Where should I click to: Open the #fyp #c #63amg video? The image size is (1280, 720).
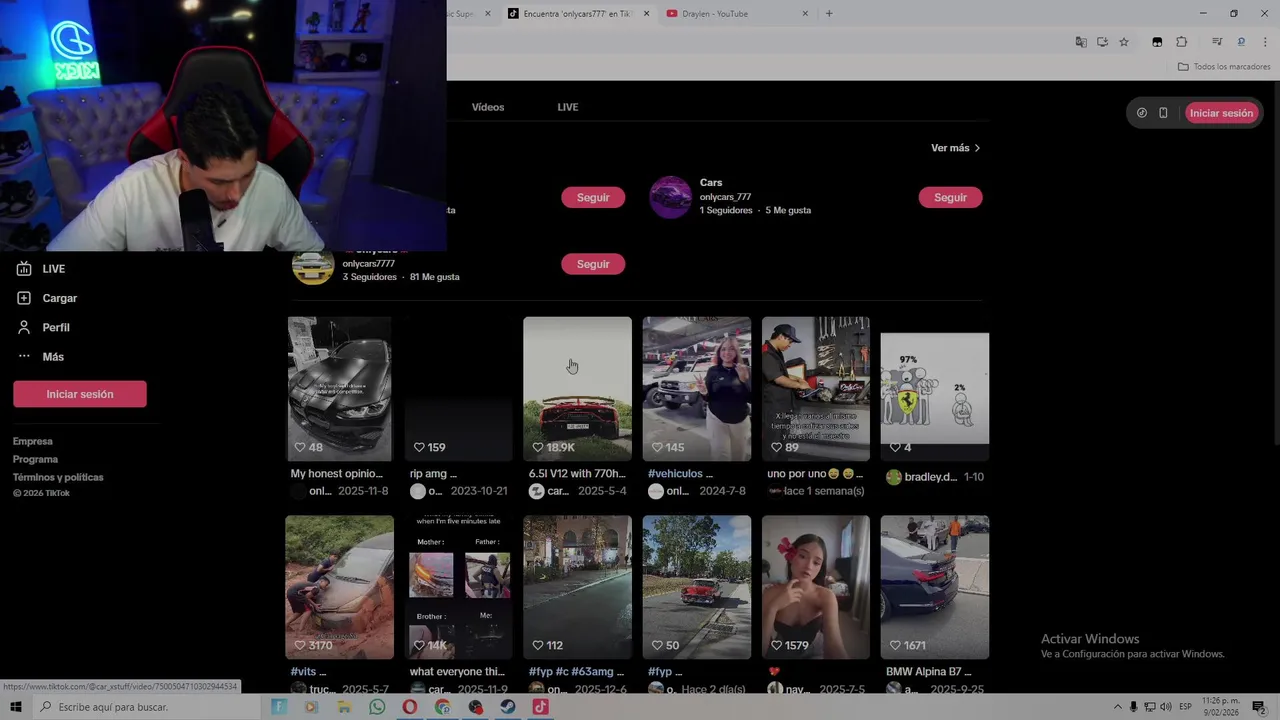click(x=577, y=587)
